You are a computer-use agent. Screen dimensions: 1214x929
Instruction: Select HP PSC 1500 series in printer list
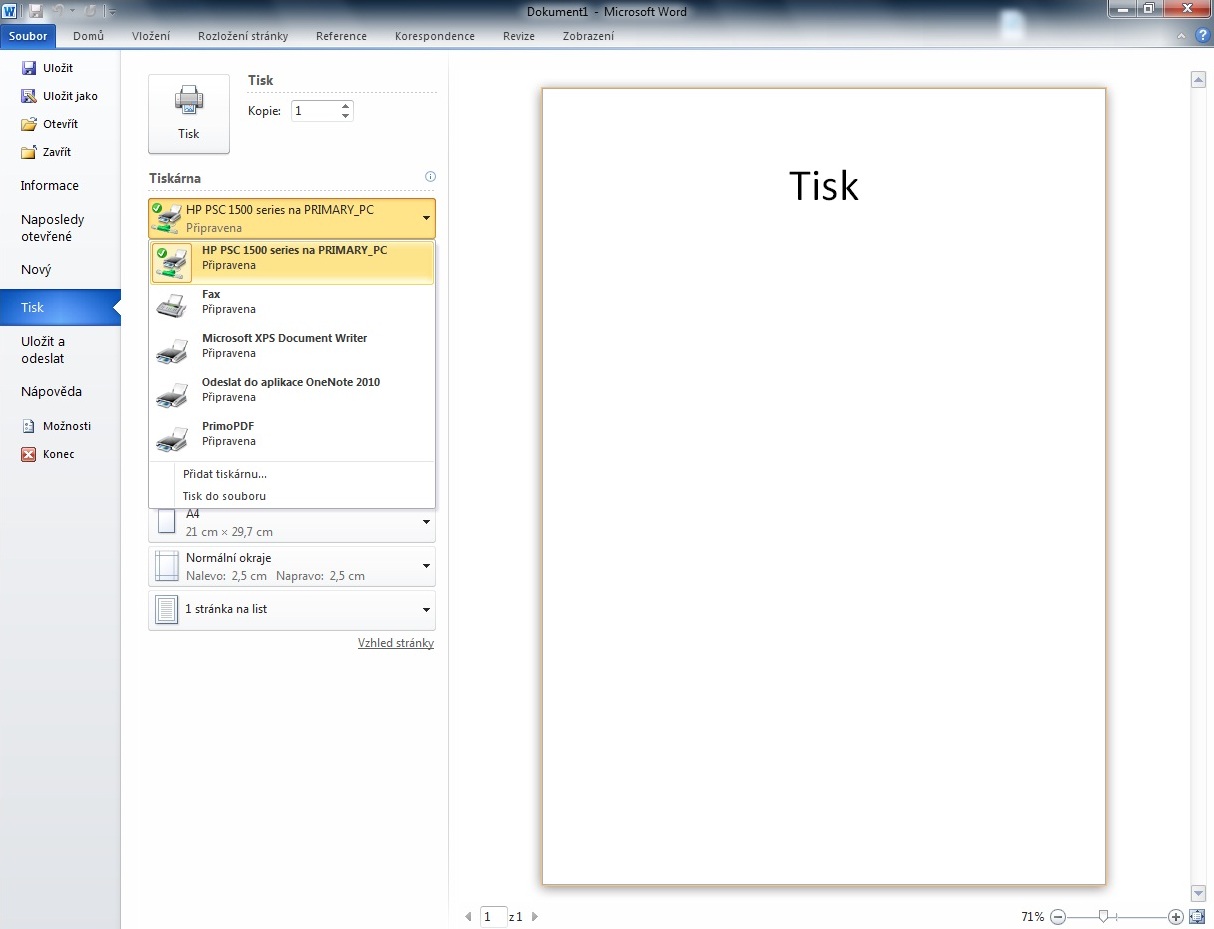(292, 262)
